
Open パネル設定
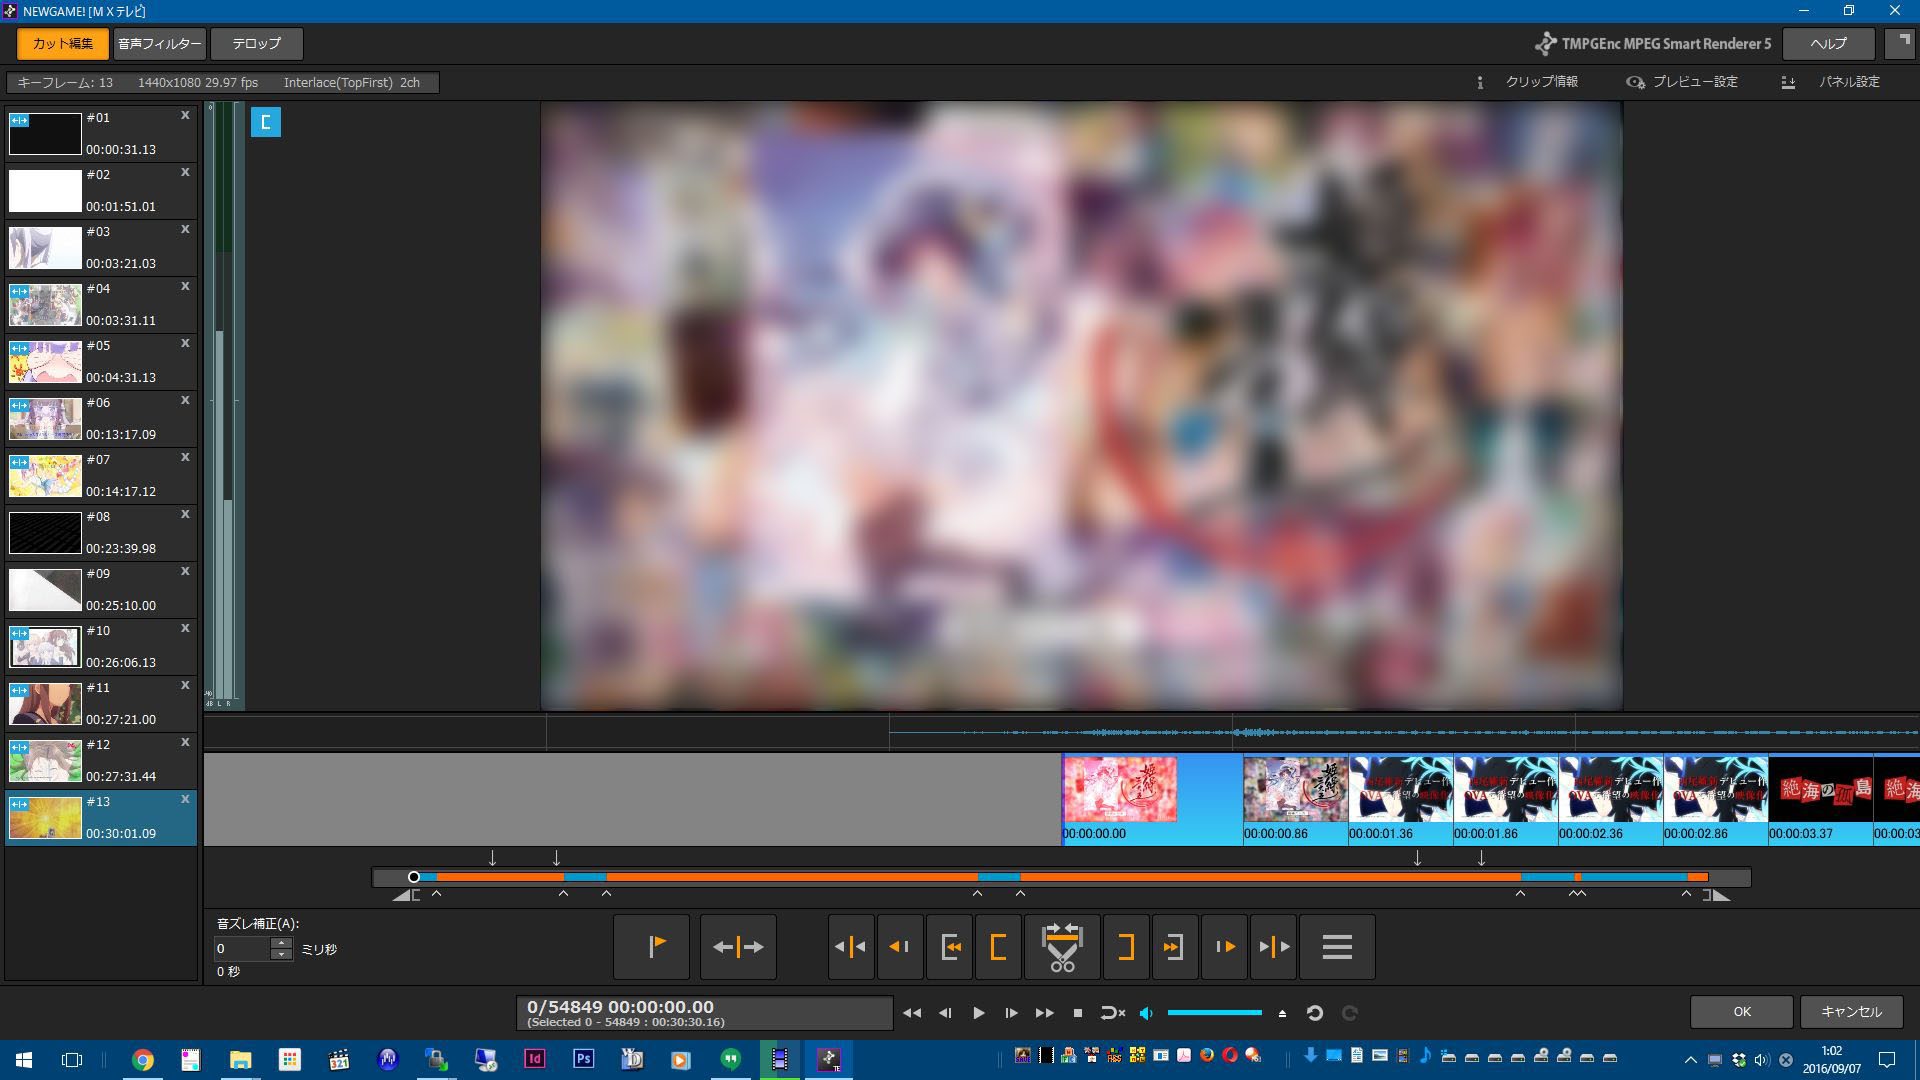(1831, 82)
